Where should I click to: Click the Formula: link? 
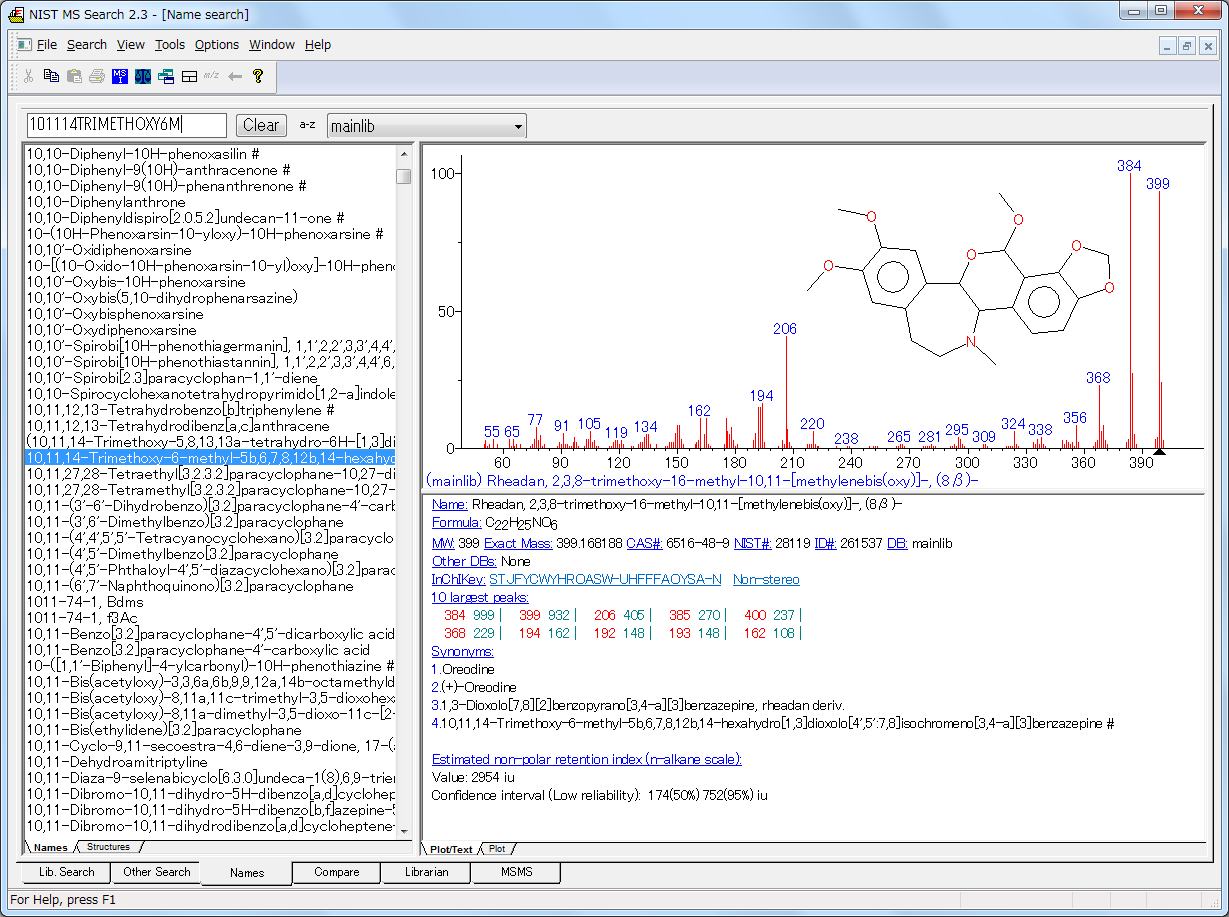point(457,523)
